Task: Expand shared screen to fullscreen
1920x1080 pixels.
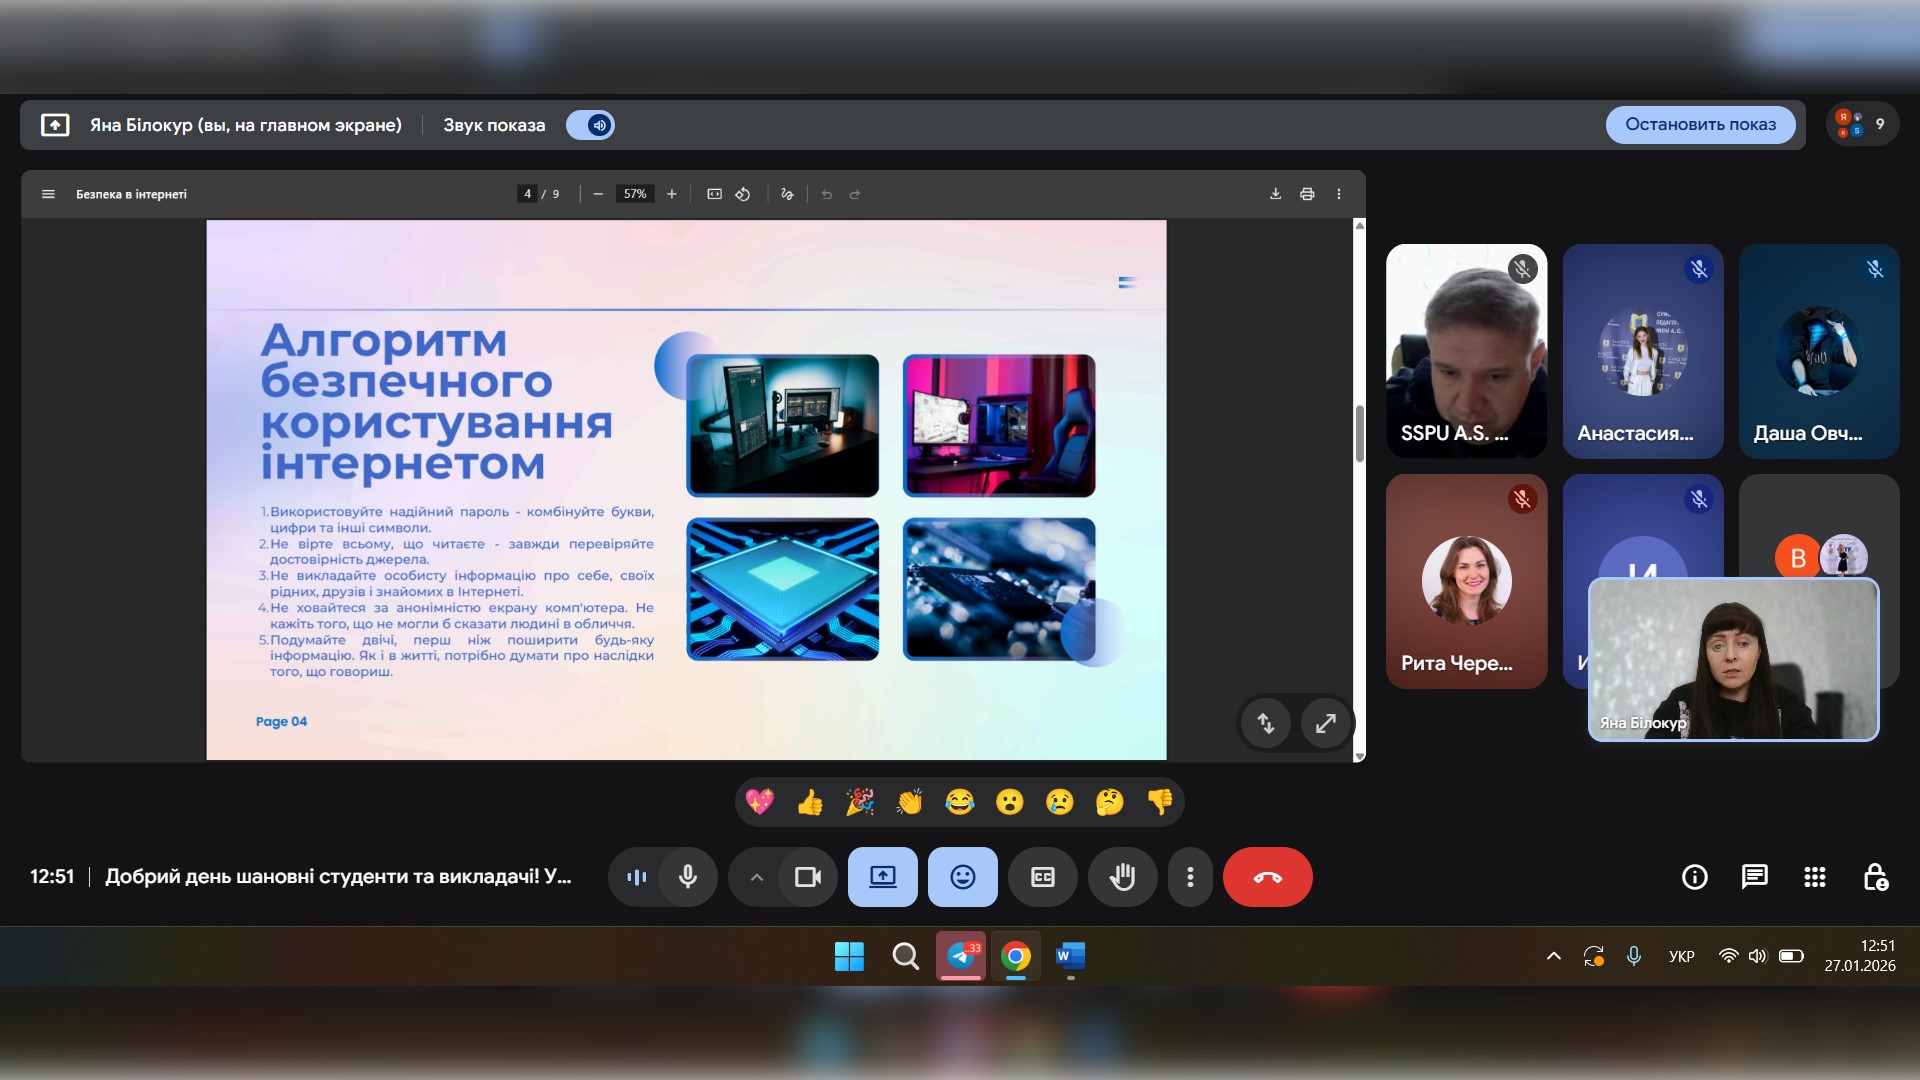Action: (1325, 723)
